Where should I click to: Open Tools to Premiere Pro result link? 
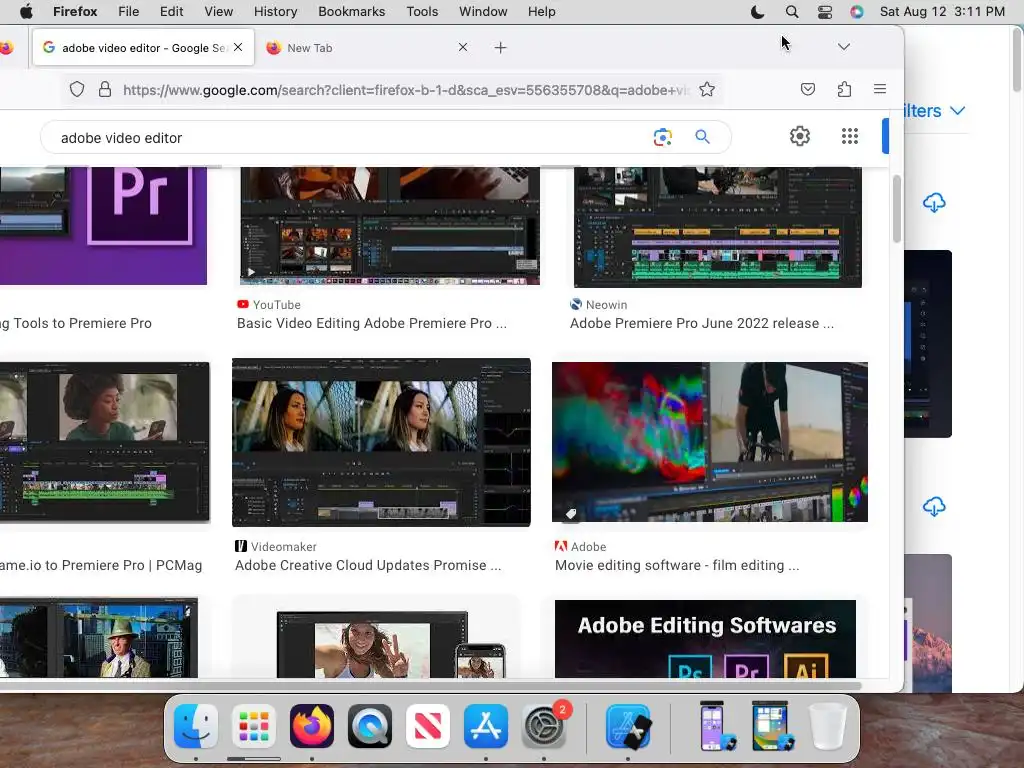76,323
